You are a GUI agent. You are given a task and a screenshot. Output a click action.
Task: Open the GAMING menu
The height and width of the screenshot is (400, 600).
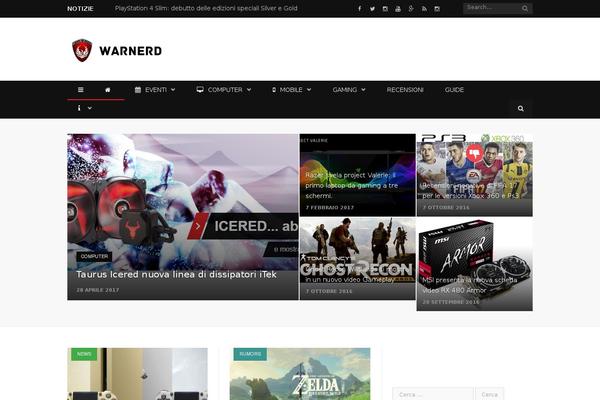click(349, 90)
